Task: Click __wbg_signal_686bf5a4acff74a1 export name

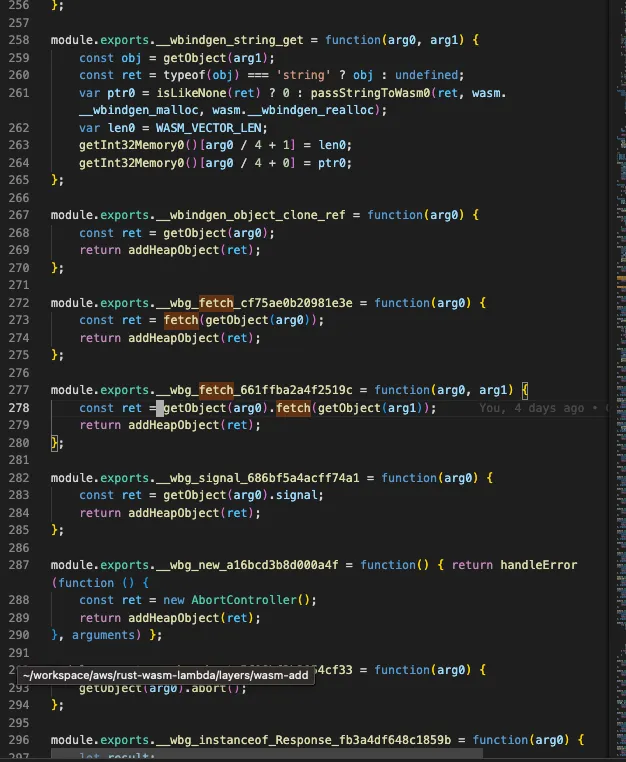Action: click(x=257, y=478)
